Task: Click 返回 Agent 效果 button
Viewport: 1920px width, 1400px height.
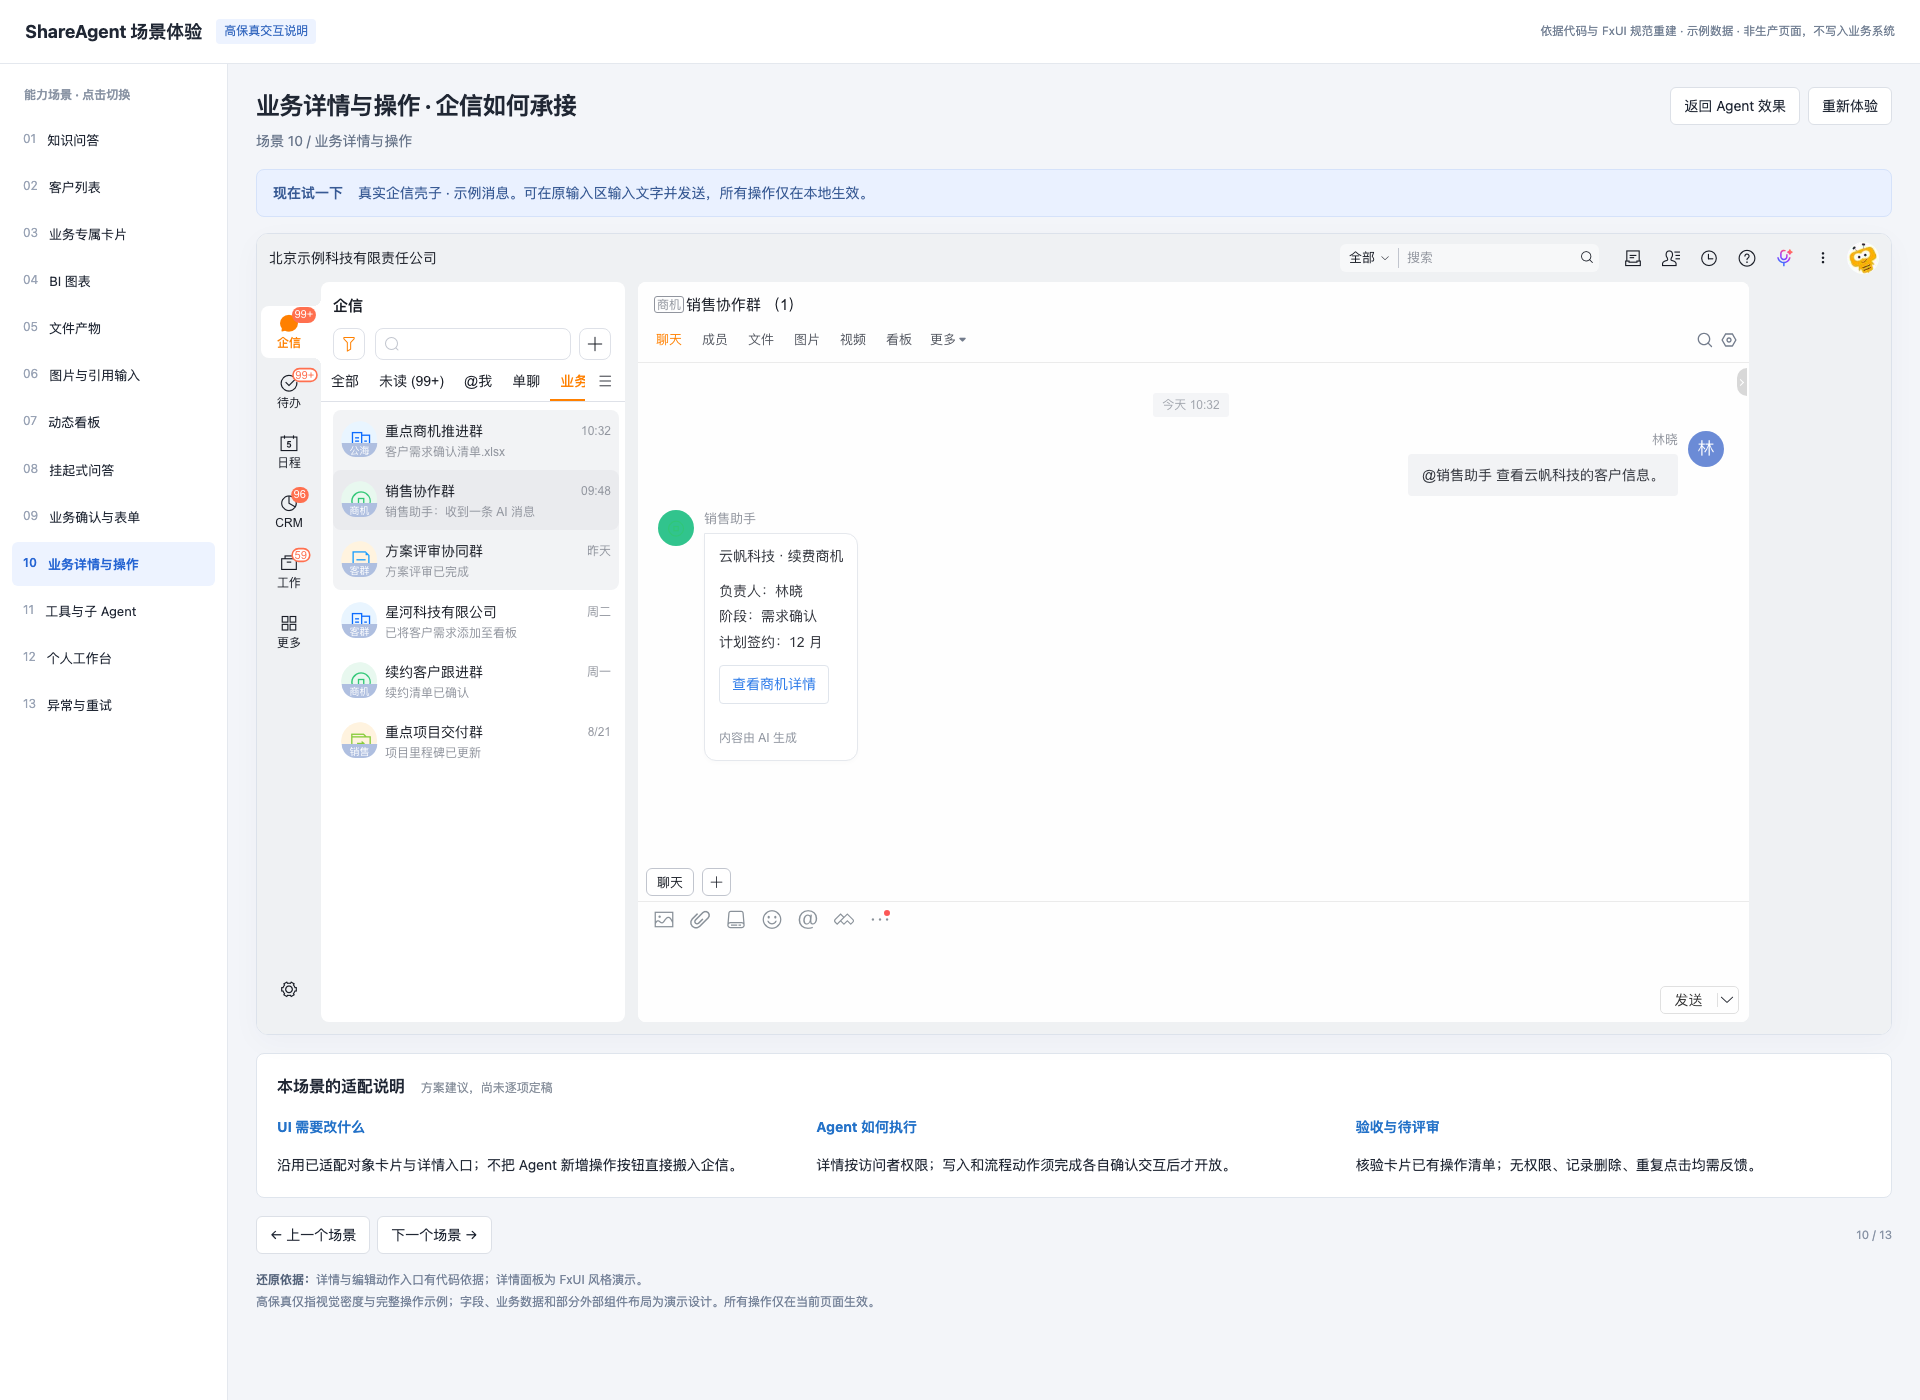Action: (1735, 106)
